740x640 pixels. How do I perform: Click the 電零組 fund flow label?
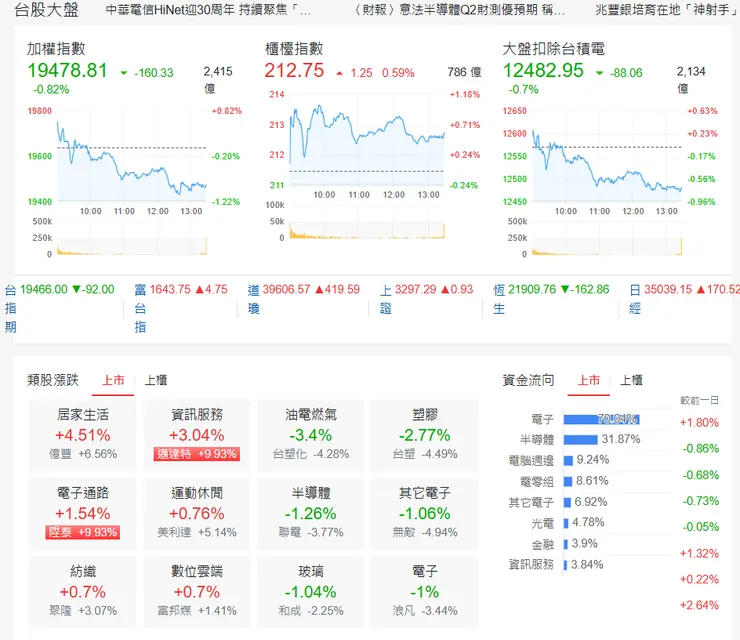click(x=536, y=482)
